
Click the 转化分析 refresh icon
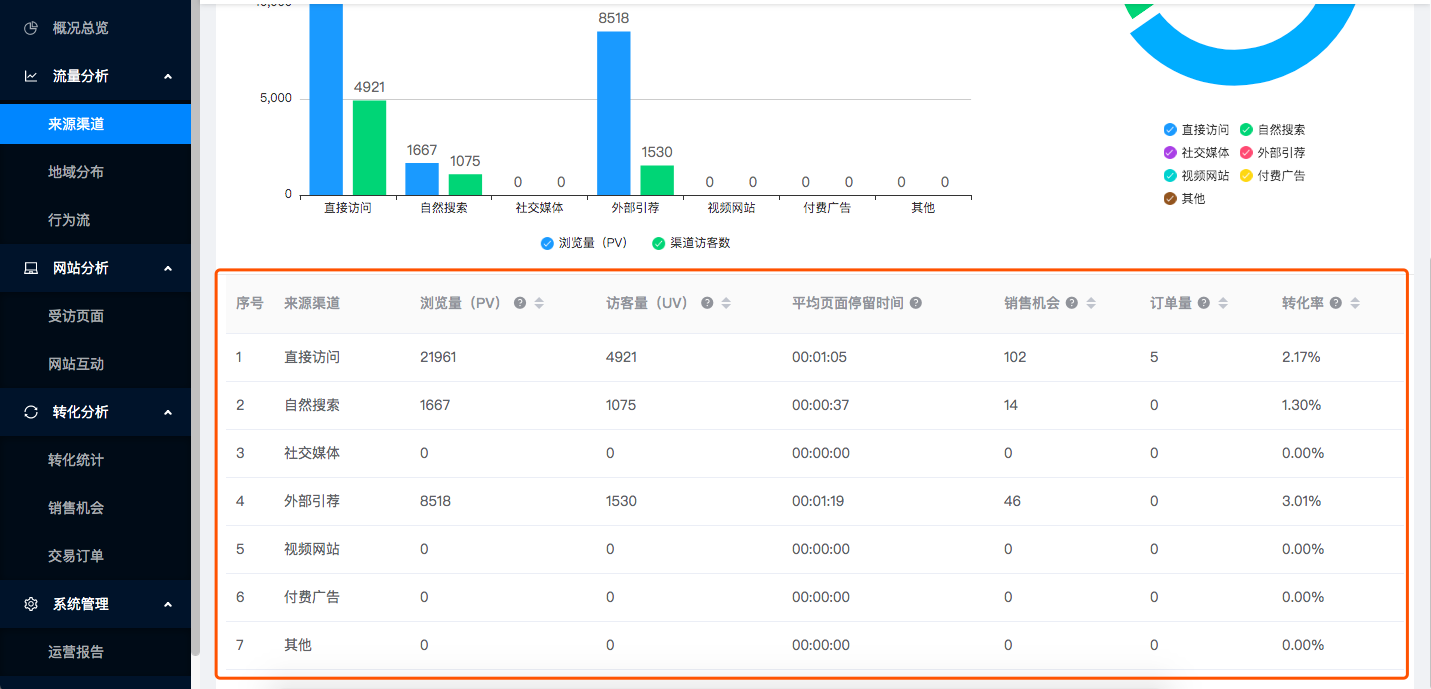pos(31,412)
